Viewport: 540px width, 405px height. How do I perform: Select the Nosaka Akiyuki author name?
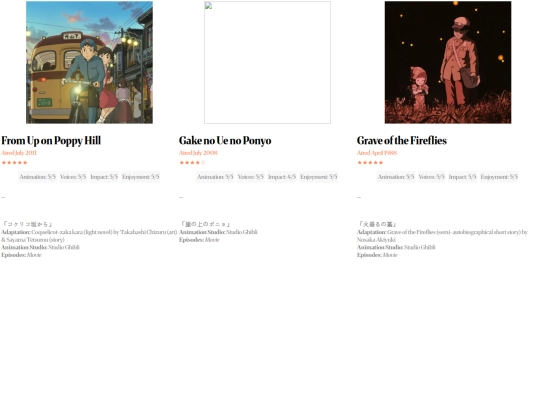(x=376, y=240)
